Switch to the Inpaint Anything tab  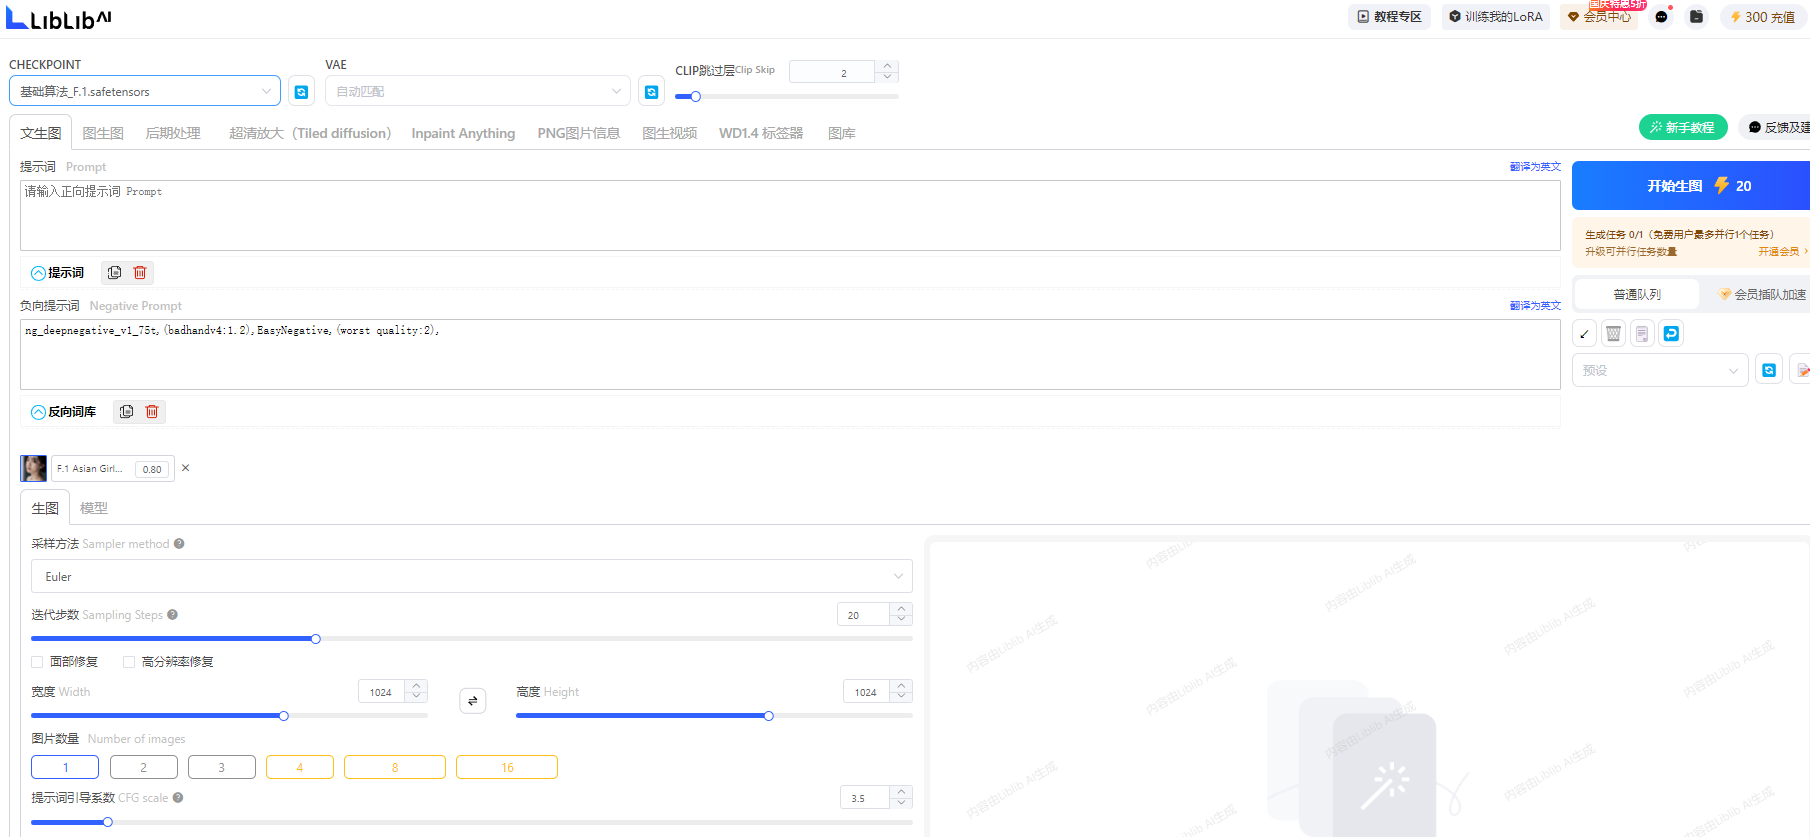(463, 133)
